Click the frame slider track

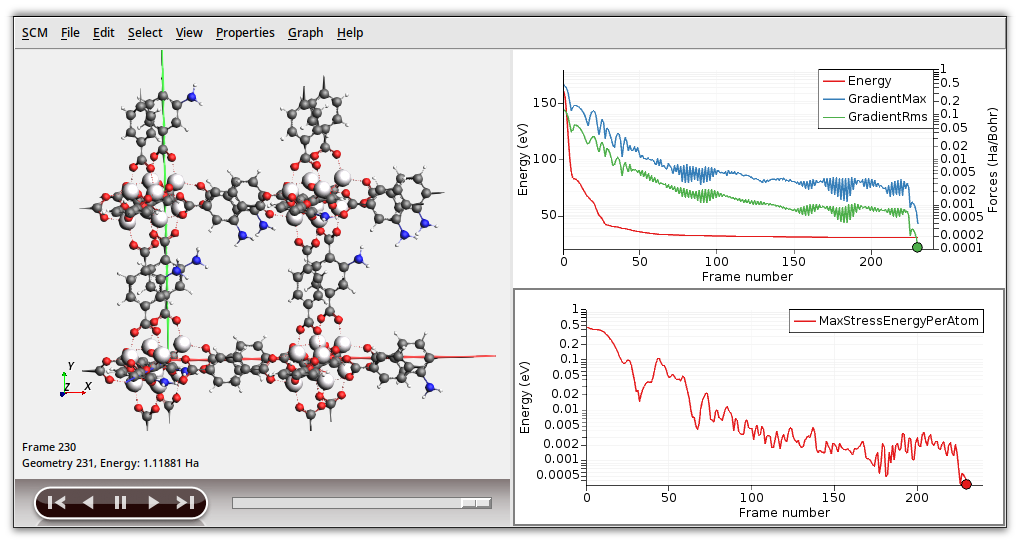click(x=362, y=503)
